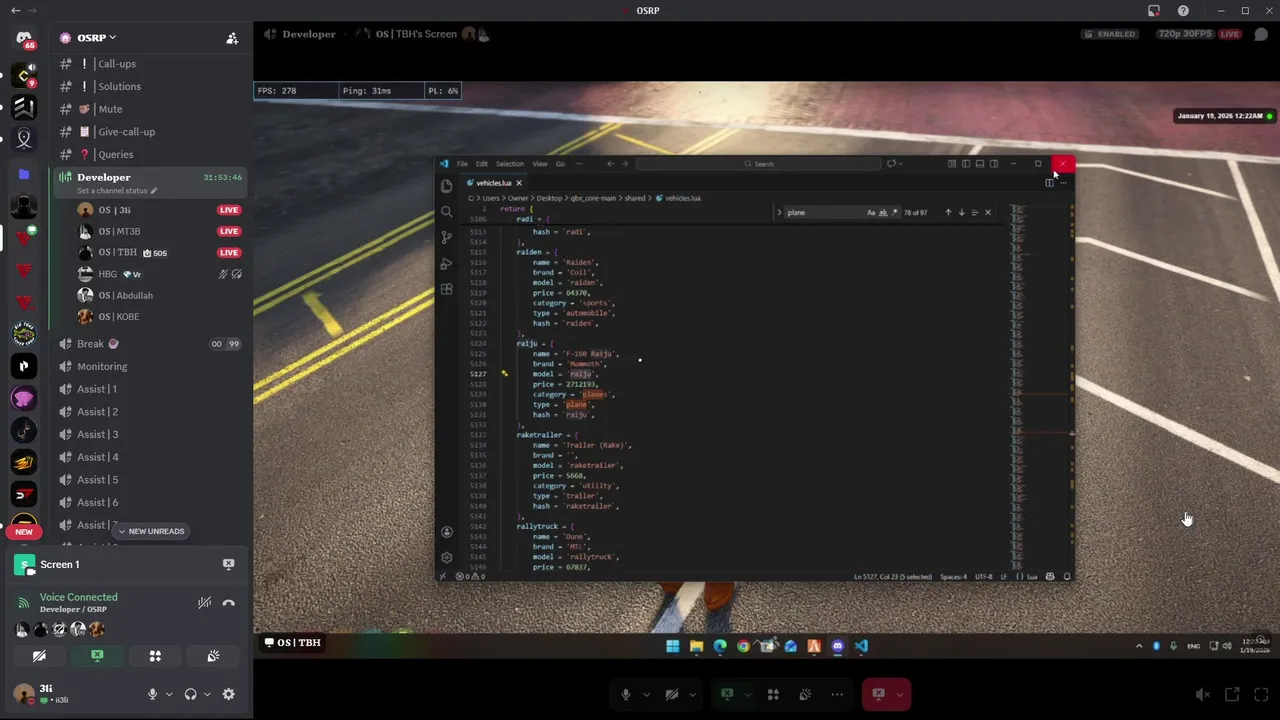Split the editor right in VS Code
This screenshot has height=720, width=1280.
tap(1049, 183)
